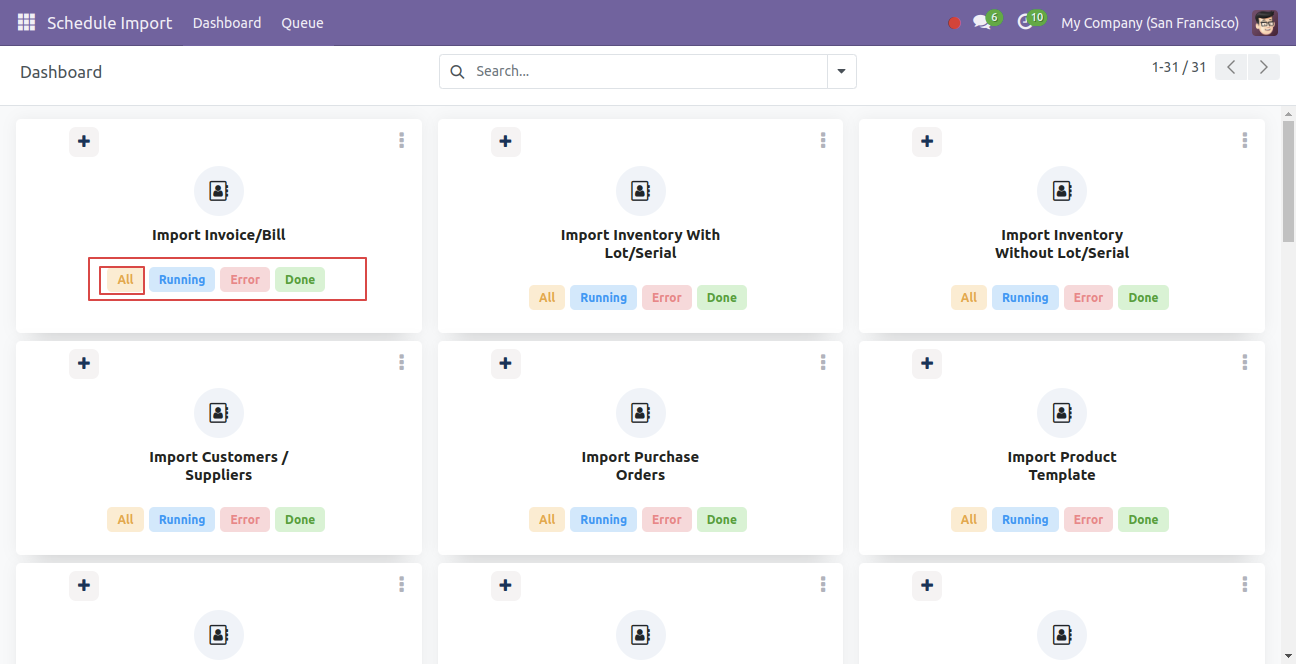1296x664 pixels.
Task: Open the Dashboard menu item
Action: pos(227,23)
